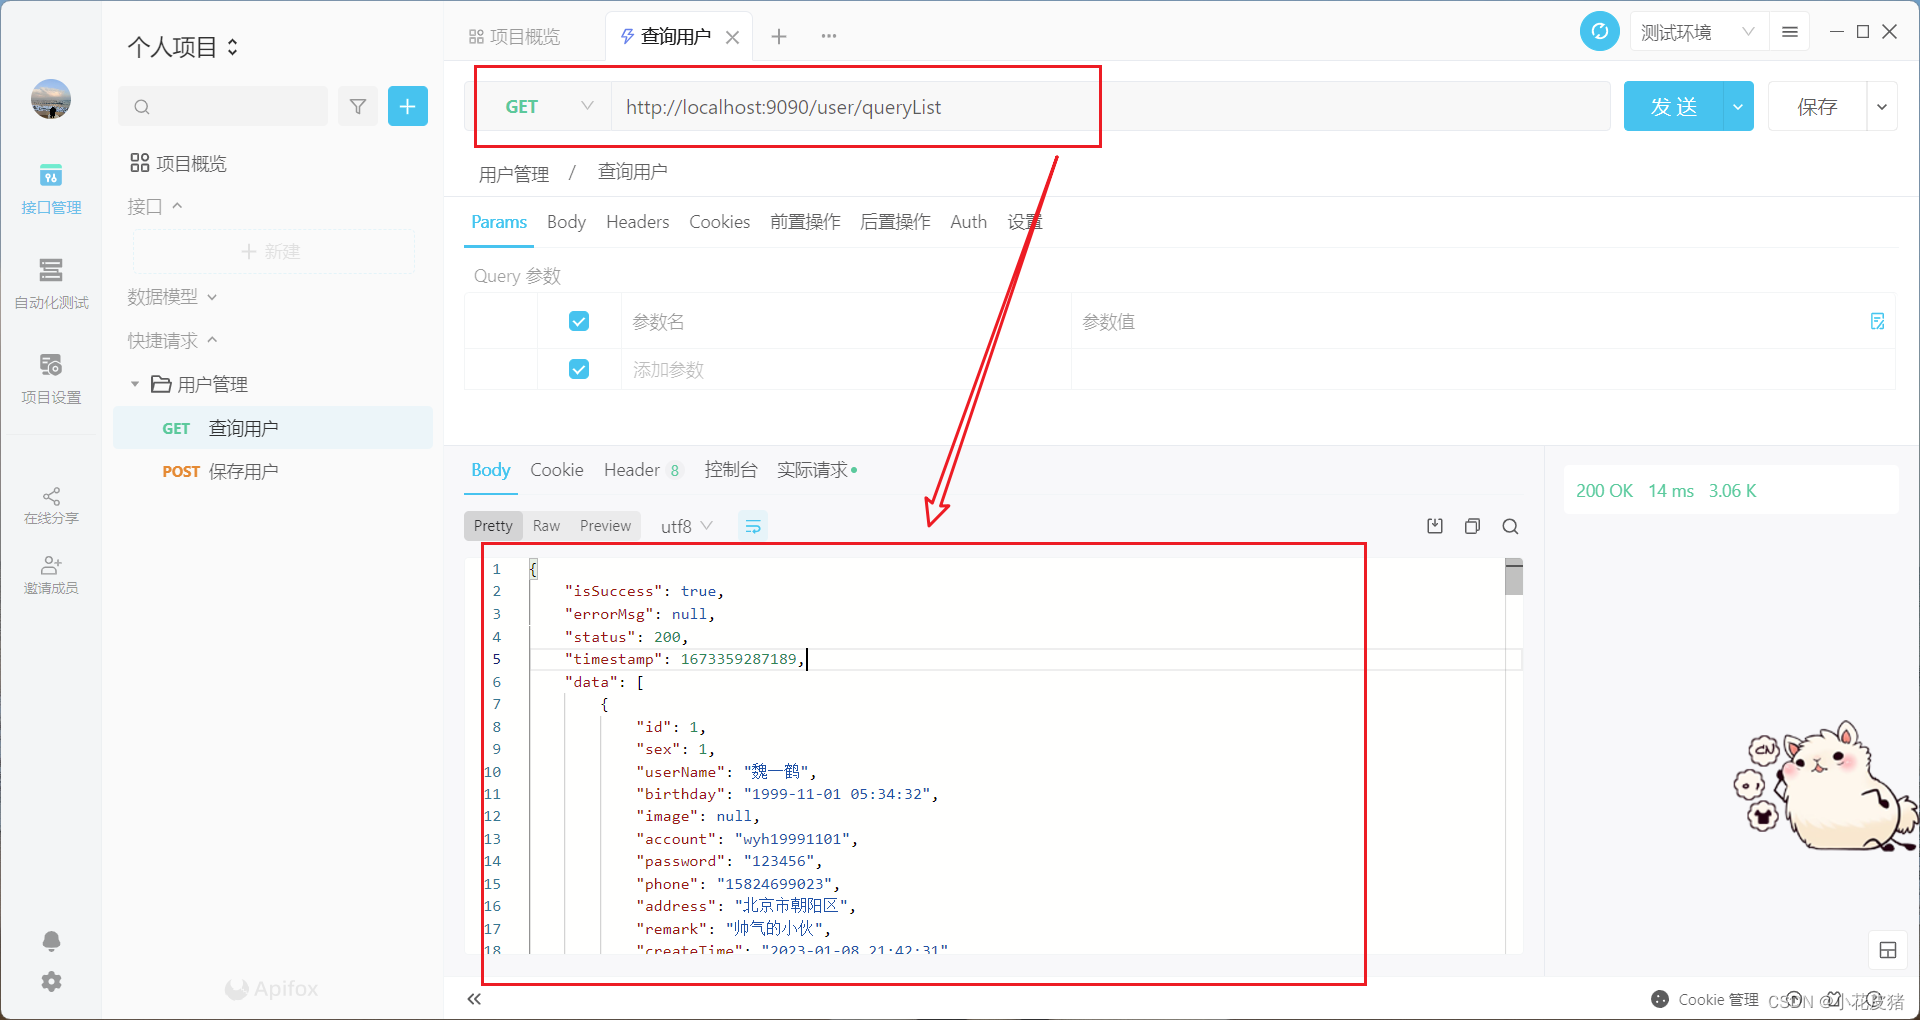Download the response body
Image resolution: width=1920 pixels, height=1020 pixels.
[x=1434, y=525]
